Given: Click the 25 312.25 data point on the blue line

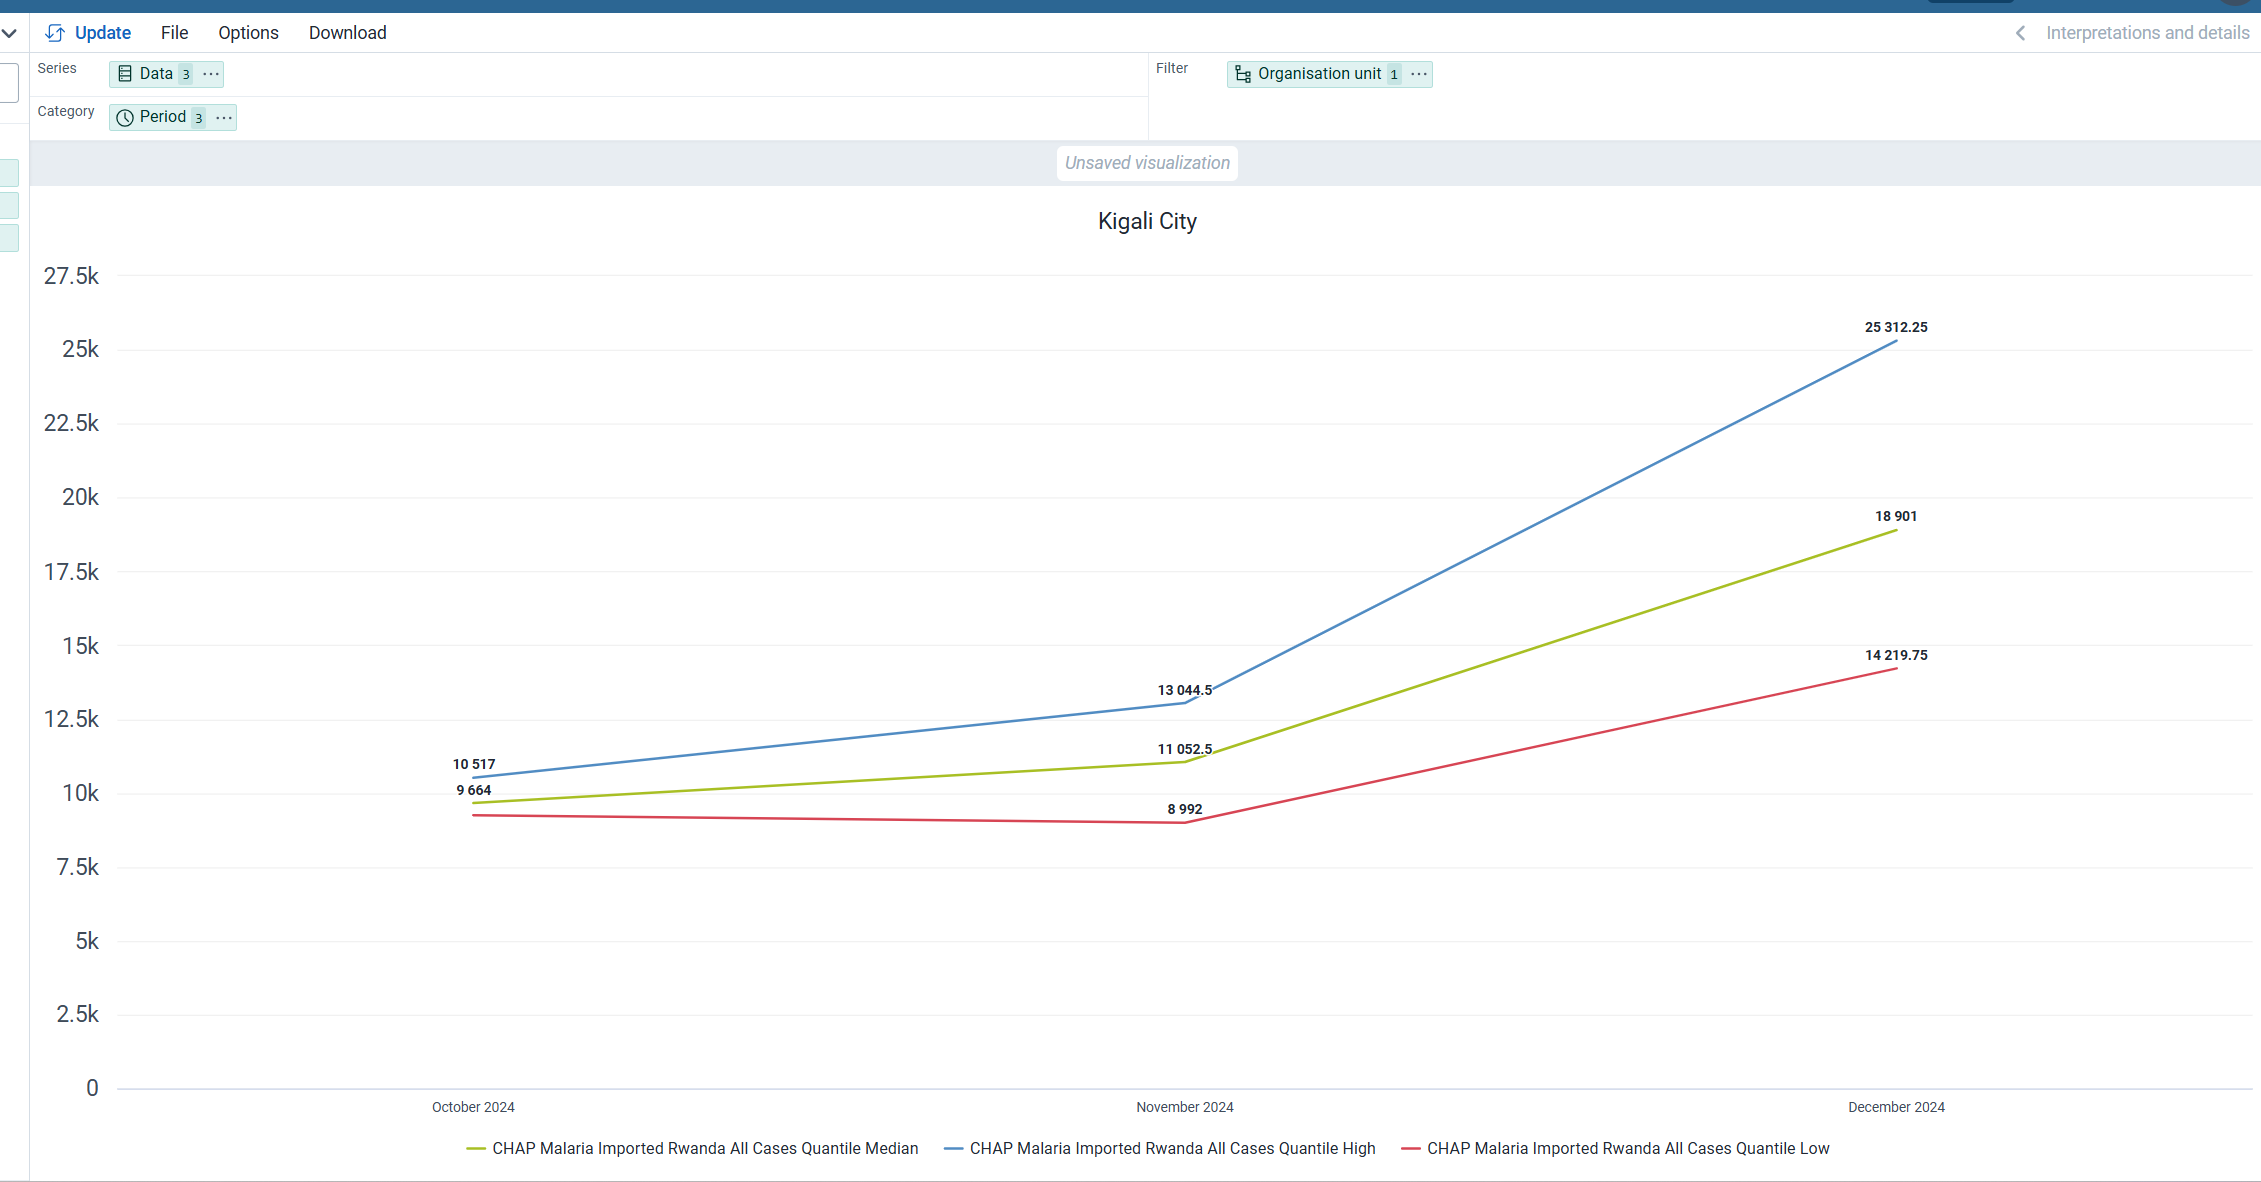Looking at the screenshot, I should pos(1896,341).
